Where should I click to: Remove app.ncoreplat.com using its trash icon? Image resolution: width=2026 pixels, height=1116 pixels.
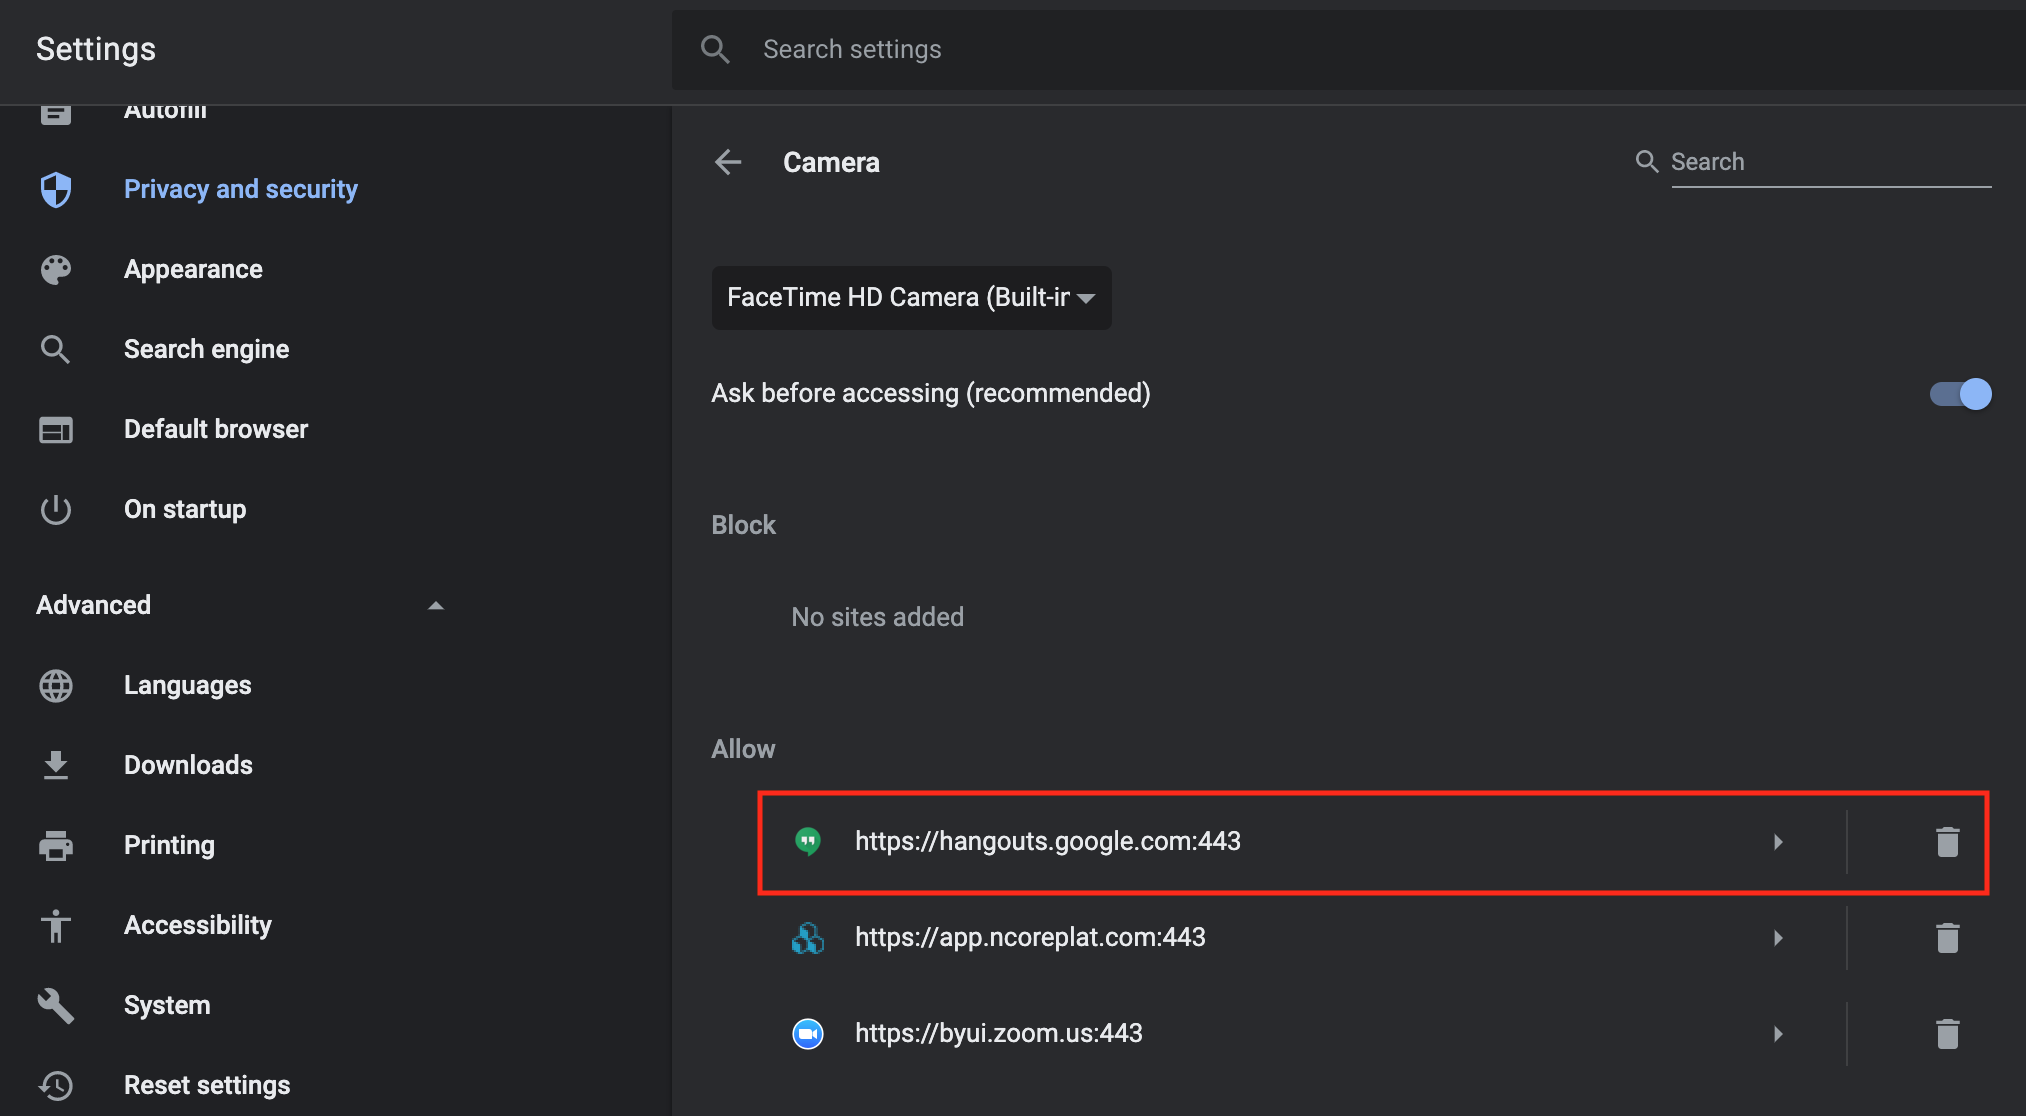click(1947, 938)
